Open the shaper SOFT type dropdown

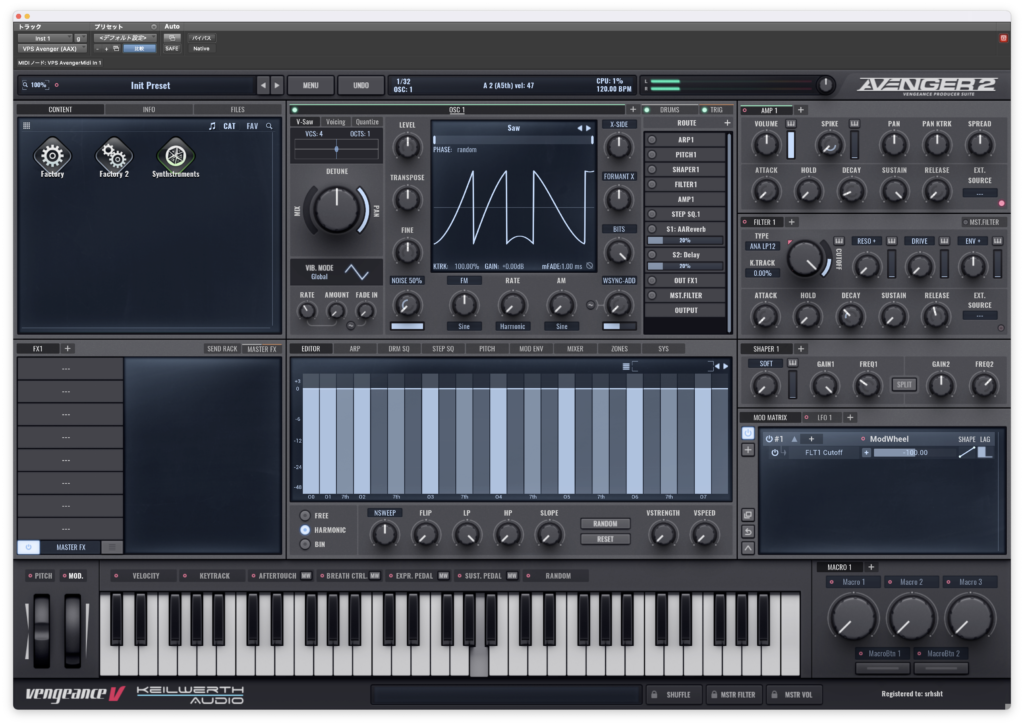766,364
